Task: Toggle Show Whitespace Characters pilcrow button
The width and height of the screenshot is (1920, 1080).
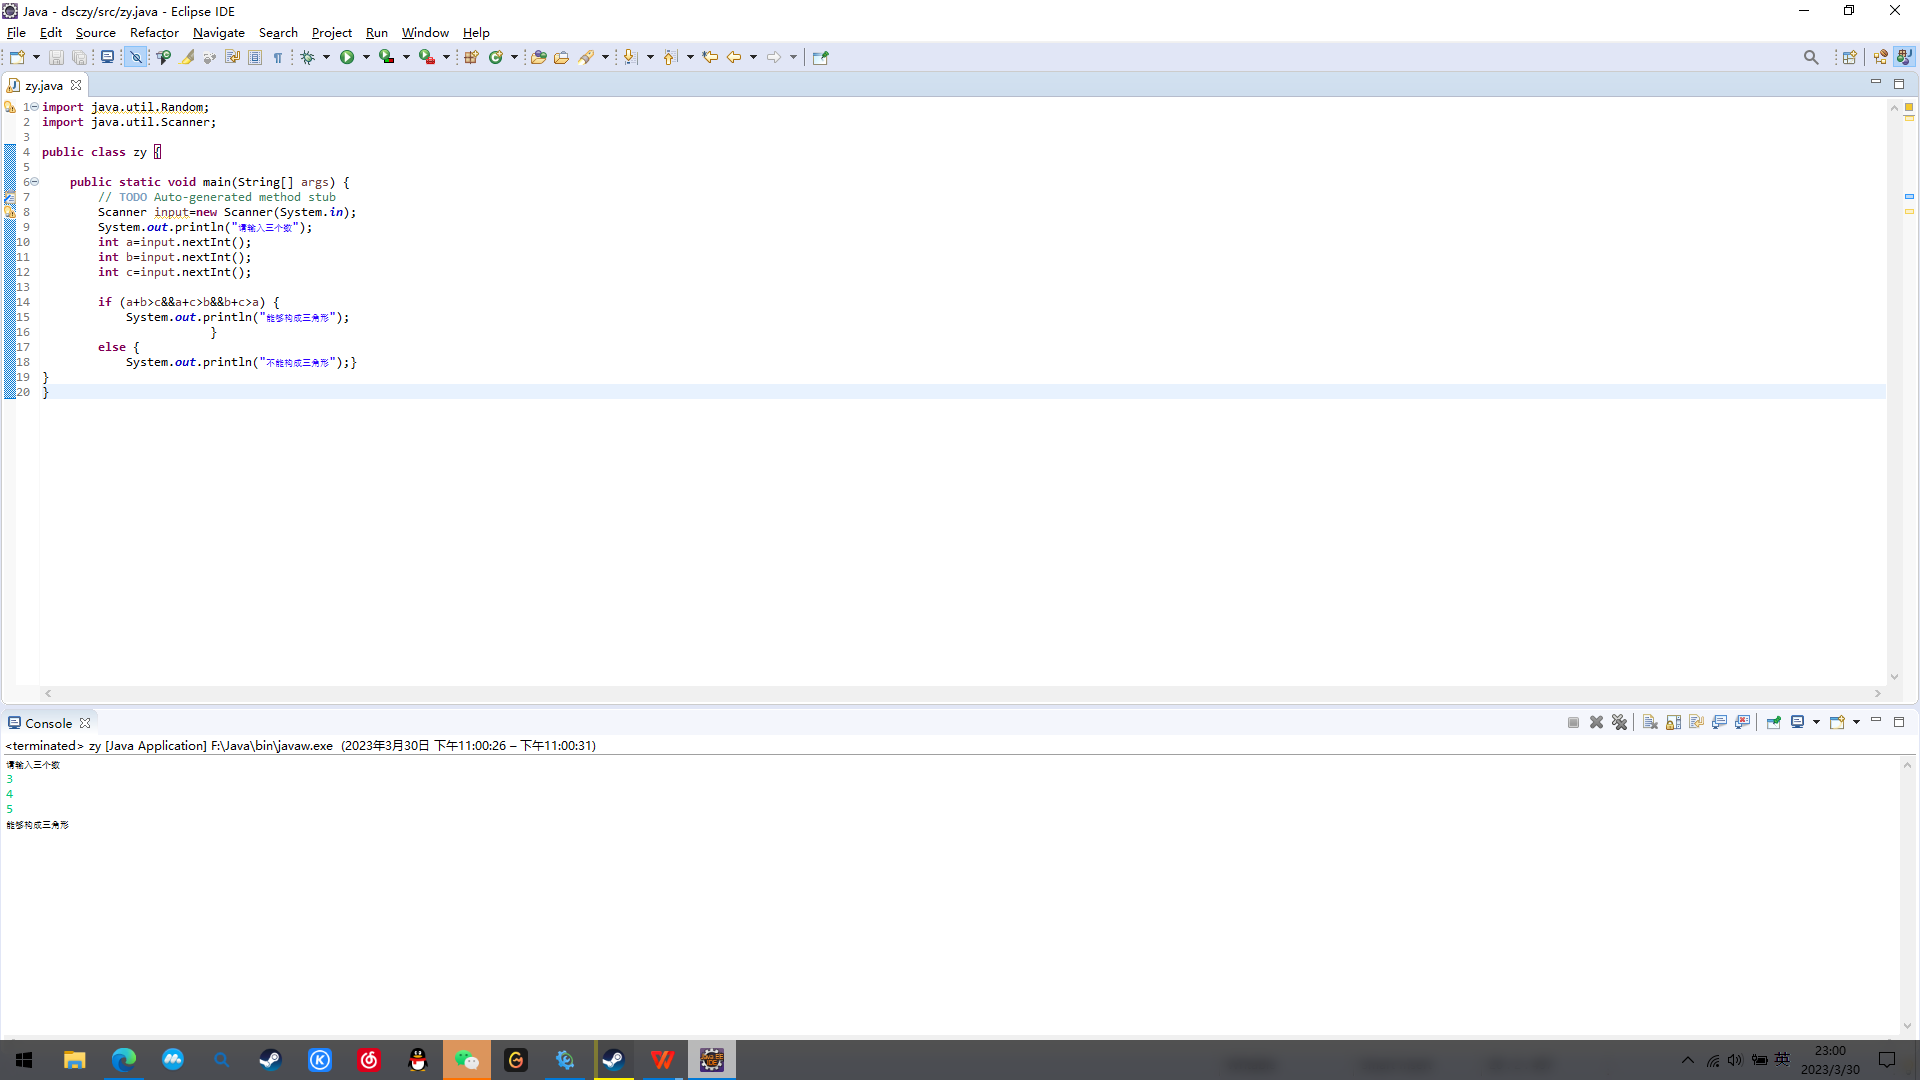Action: tap(278, 57)
